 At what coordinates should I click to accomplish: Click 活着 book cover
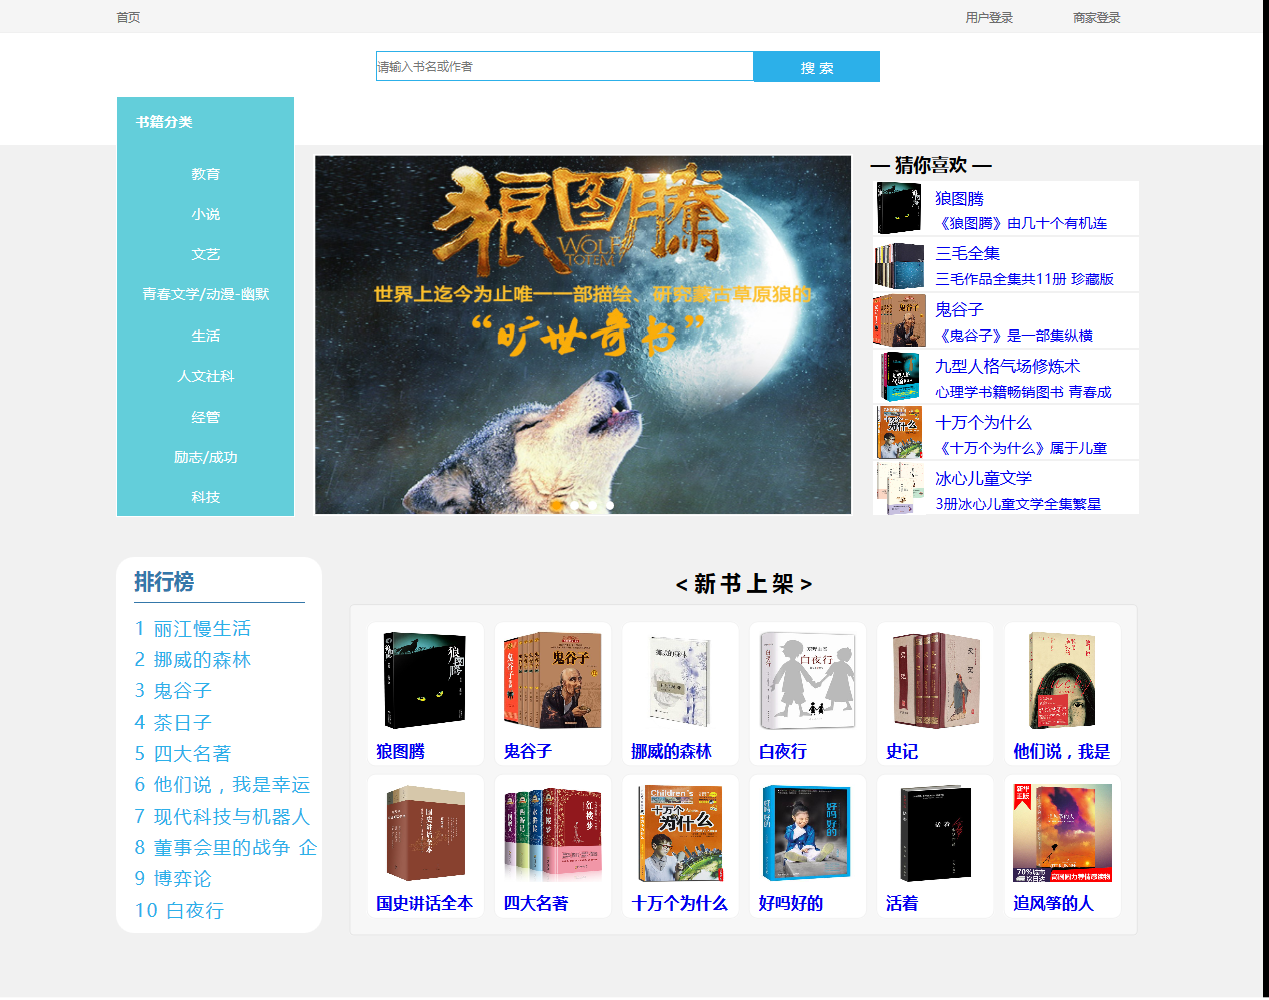pos(935,833)
